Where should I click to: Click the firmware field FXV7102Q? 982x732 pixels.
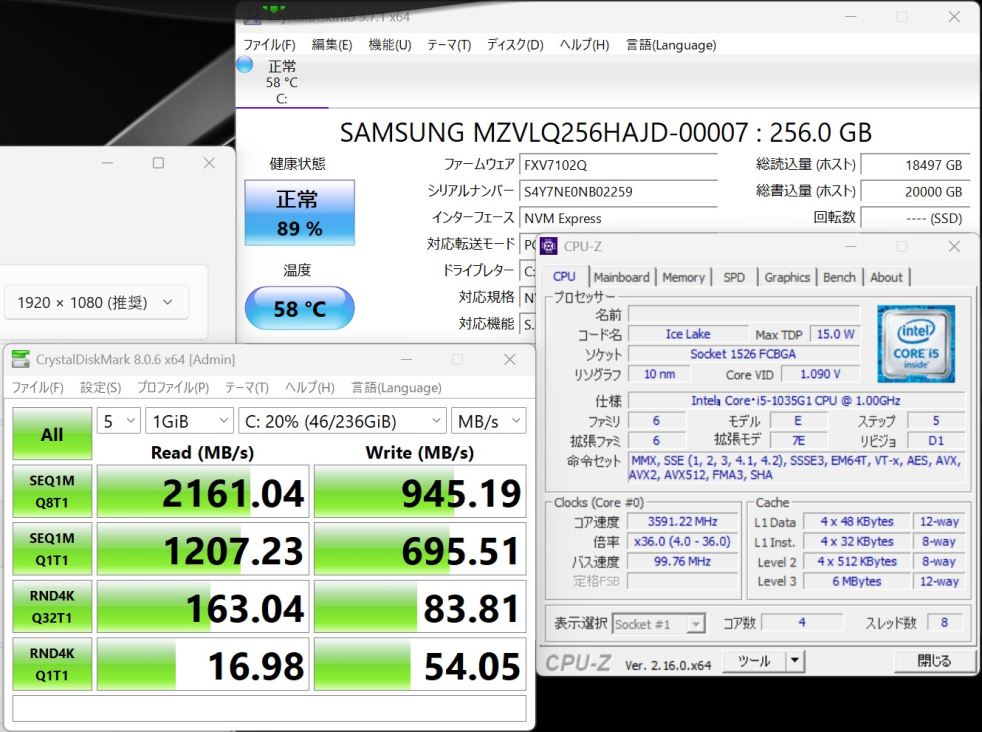[x=618, y=165]
